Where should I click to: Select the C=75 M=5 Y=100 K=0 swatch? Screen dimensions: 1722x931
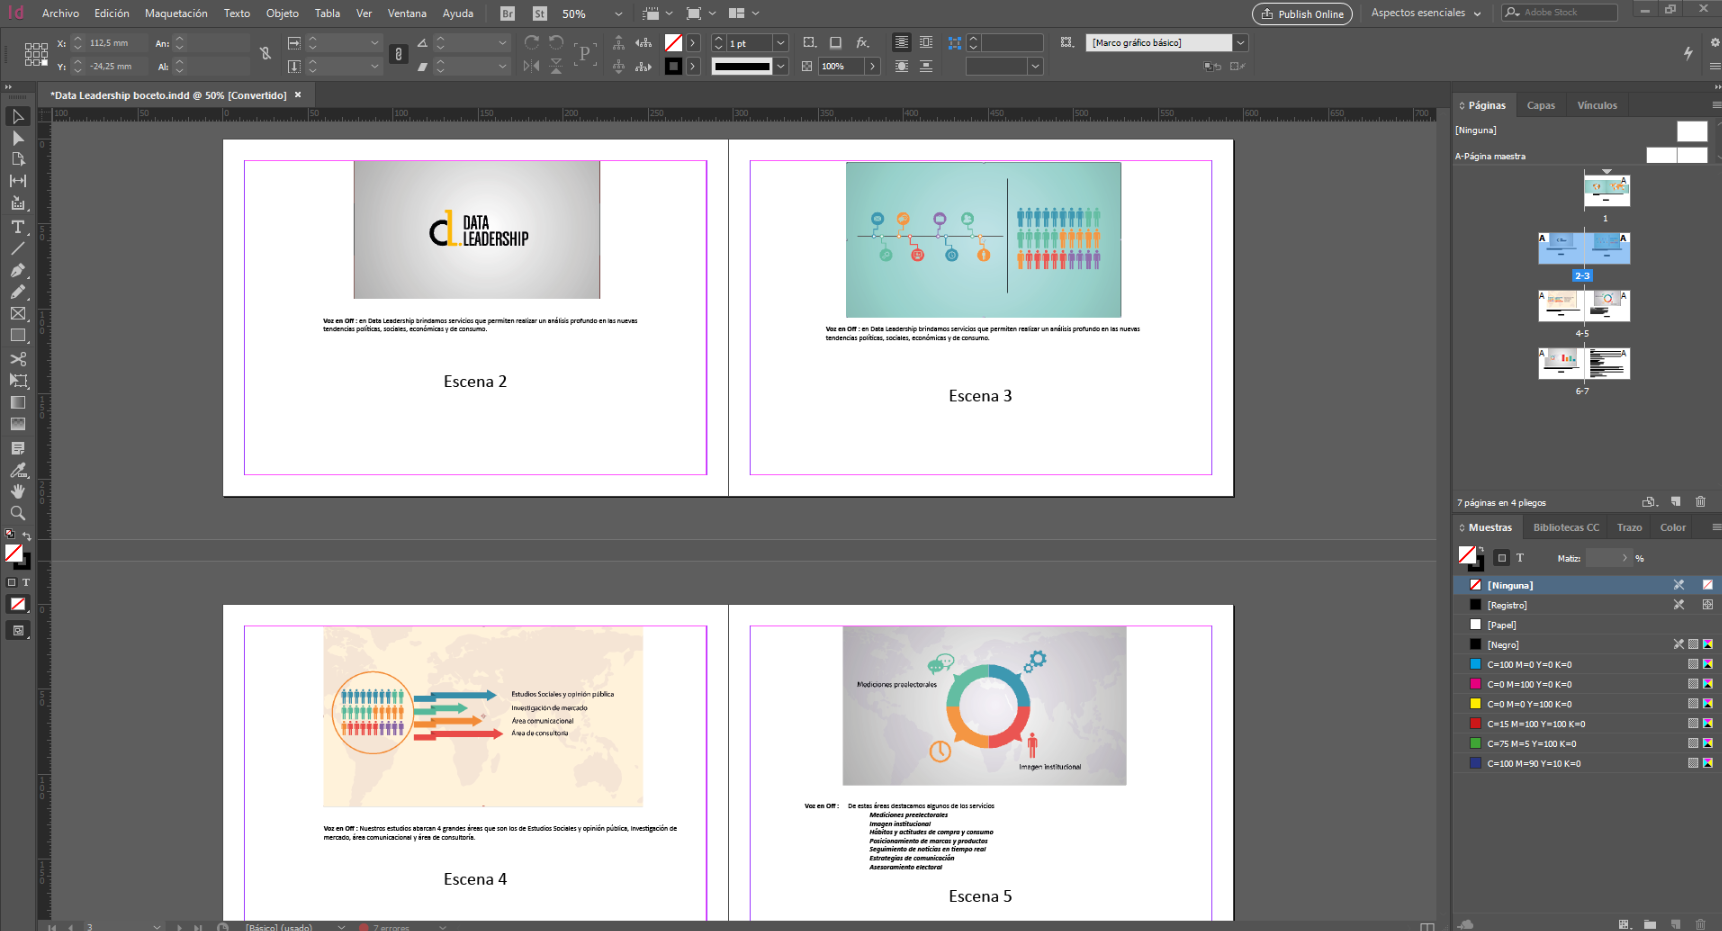point(1587,744)
